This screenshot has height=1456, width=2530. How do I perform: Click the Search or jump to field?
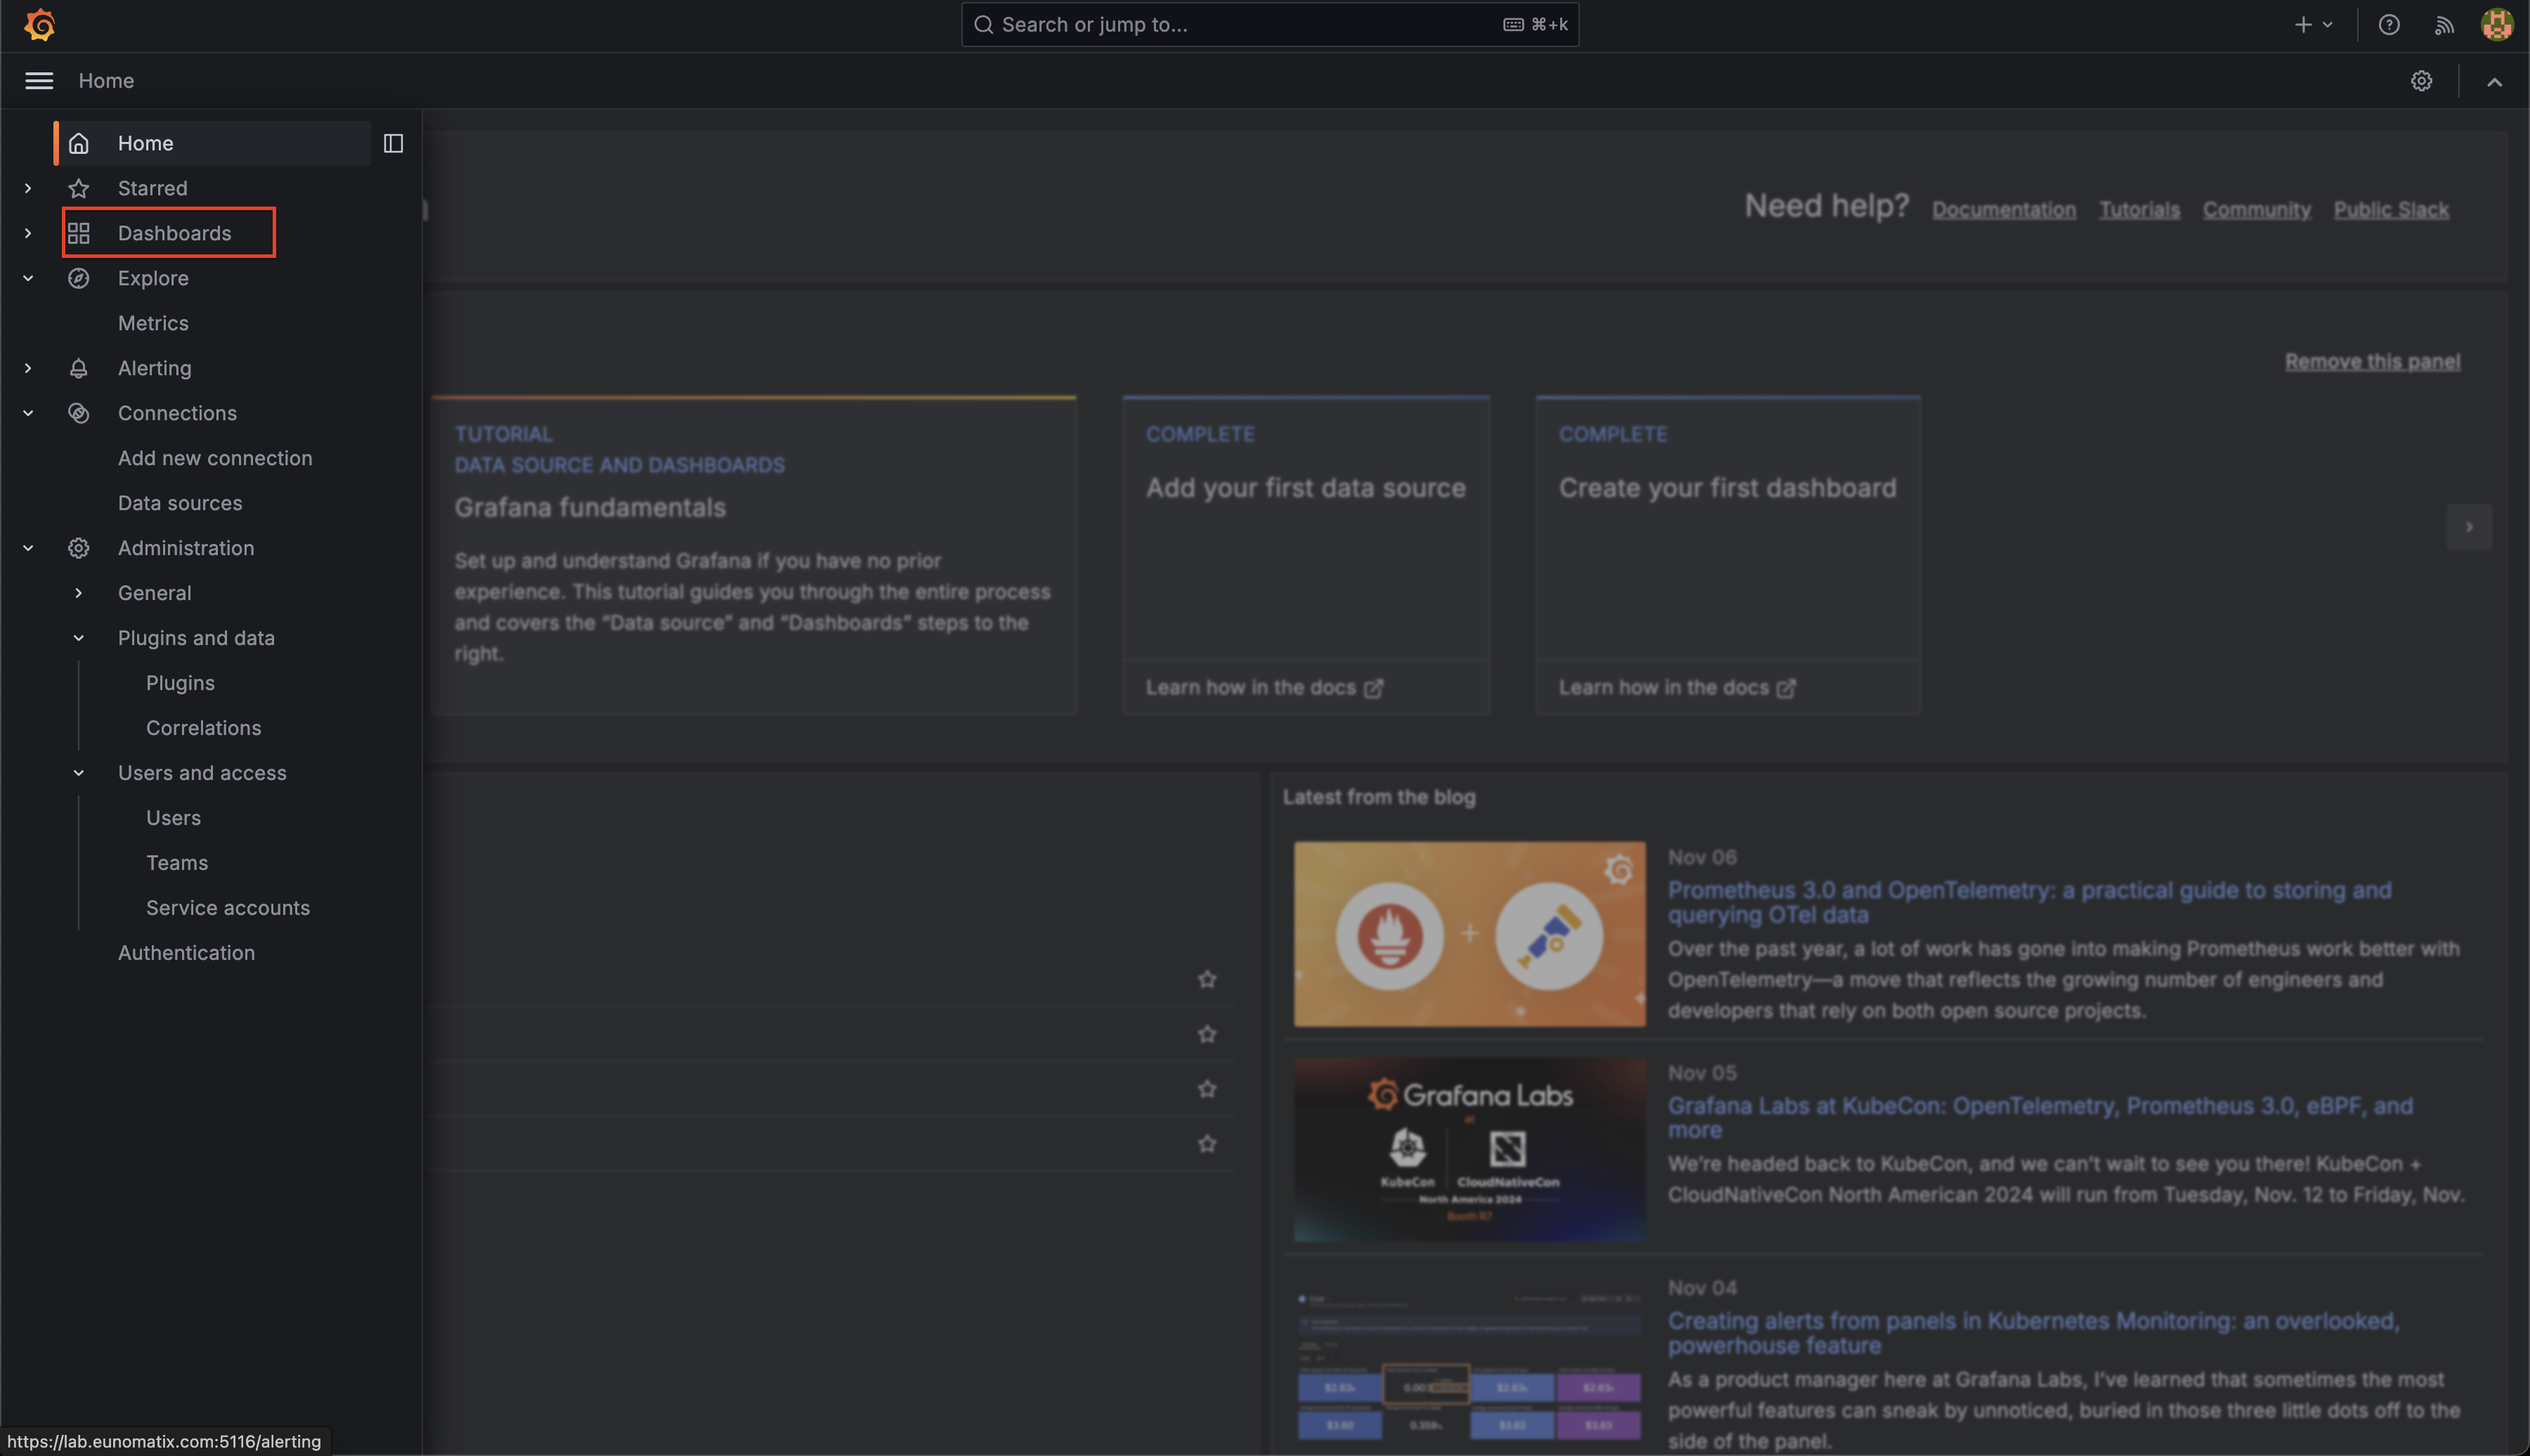coord(1270,24)
